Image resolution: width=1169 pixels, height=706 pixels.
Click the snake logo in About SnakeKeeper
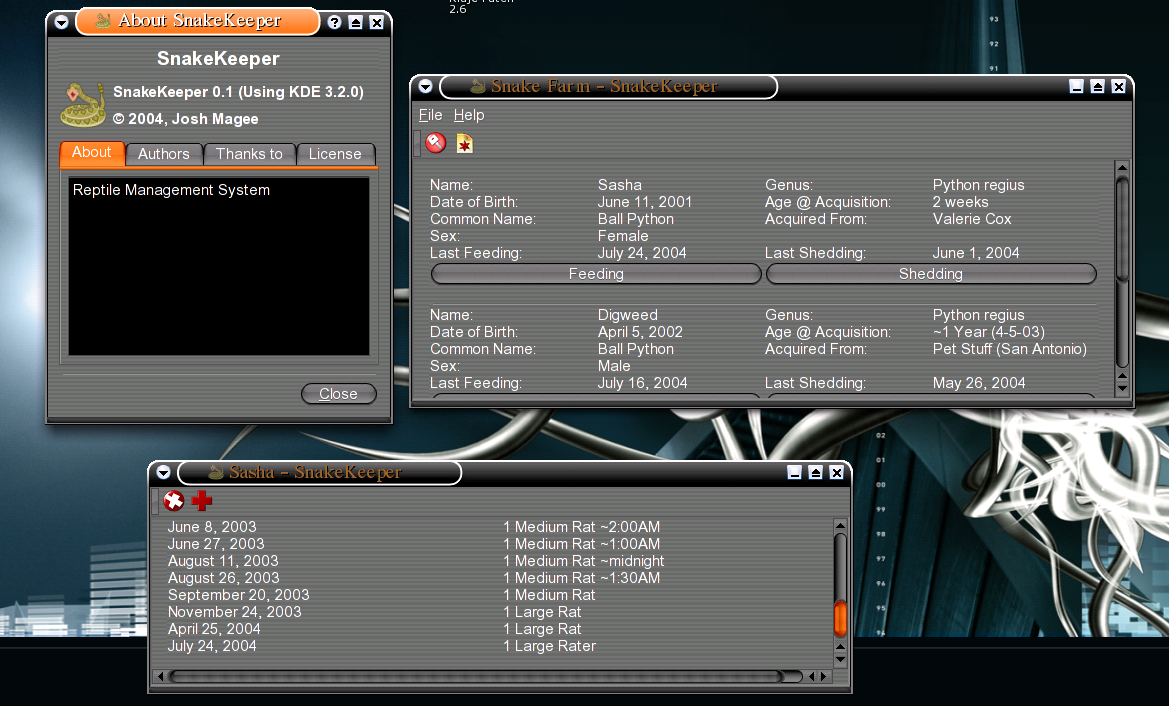pos(83,104)
